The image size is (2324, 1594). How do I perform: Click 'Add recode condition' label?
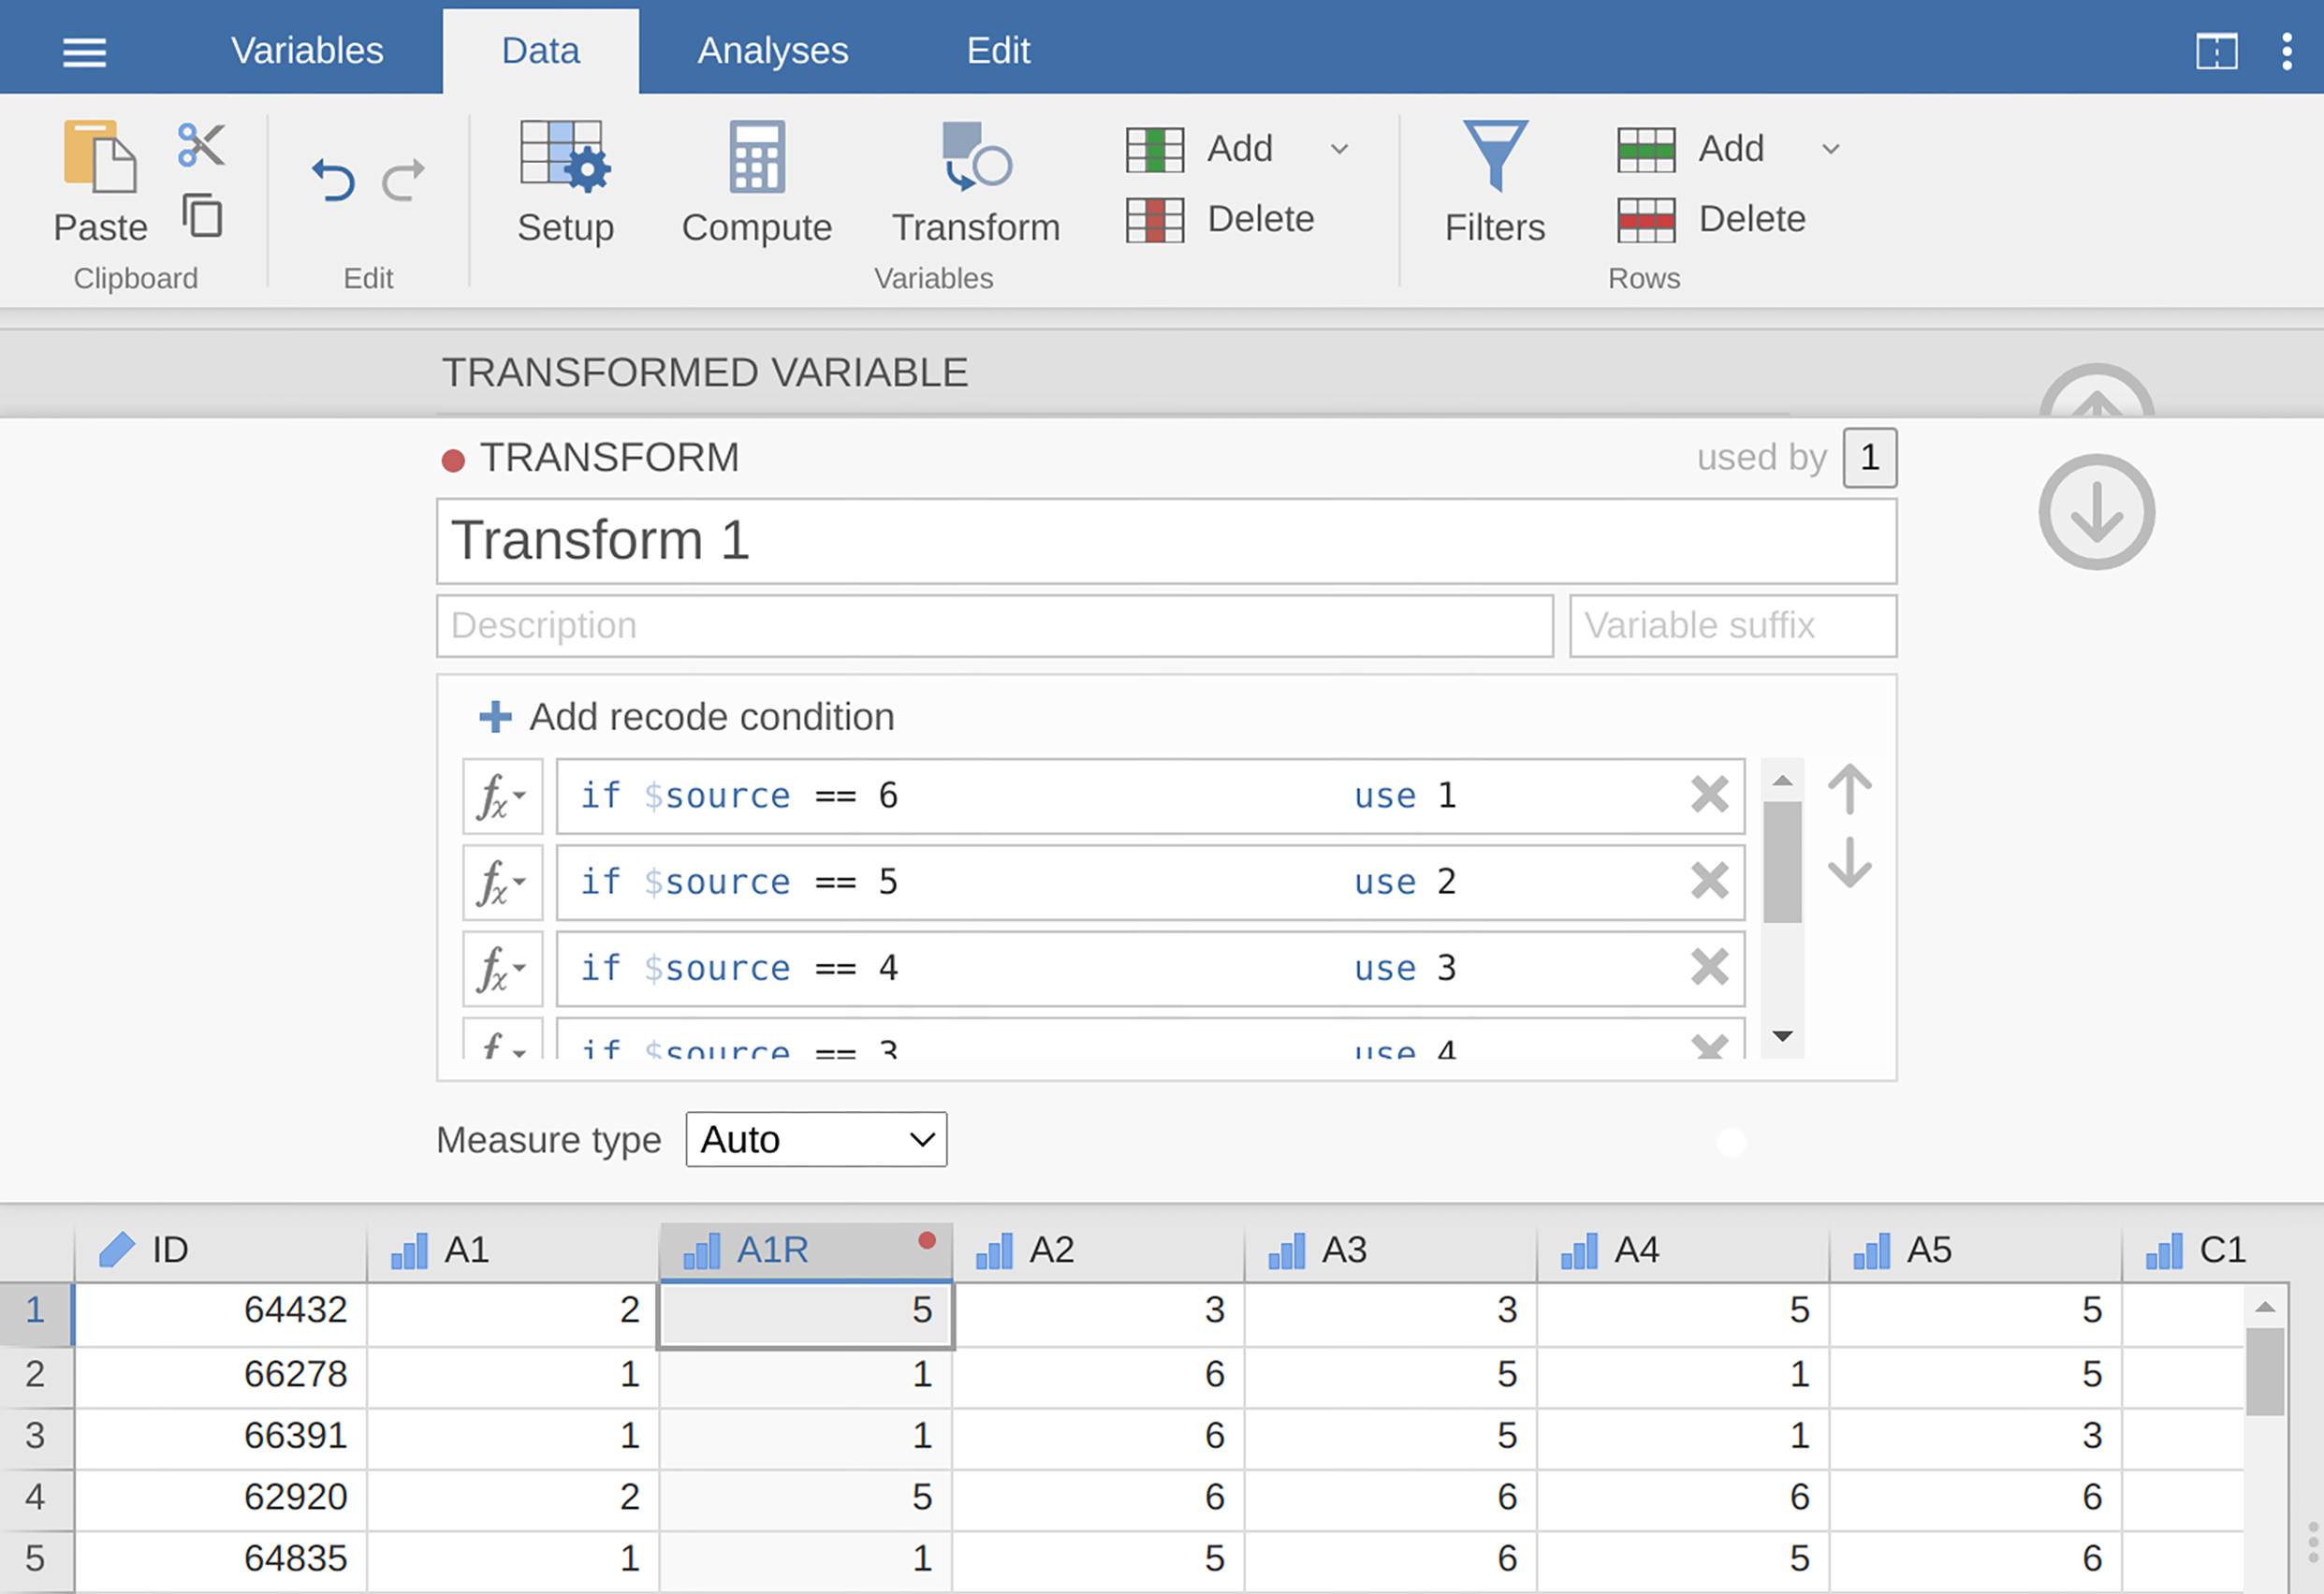tap(711, 717)
